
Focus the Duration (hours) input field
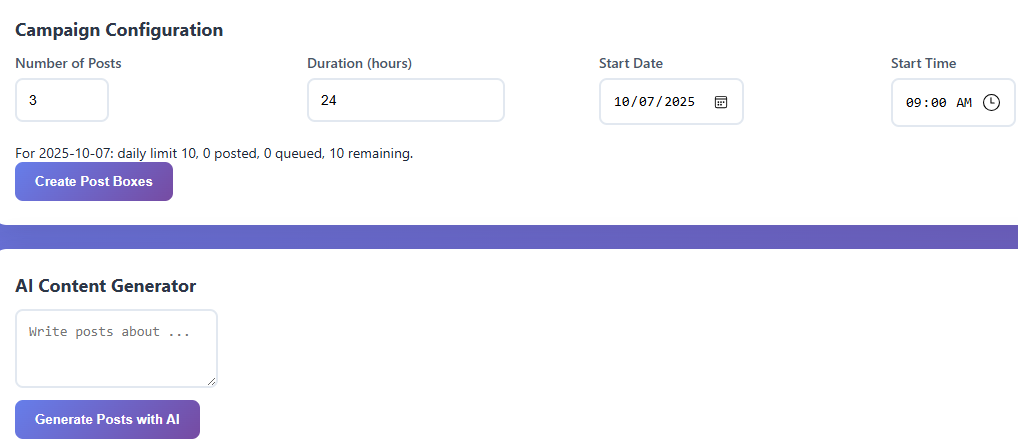(405, 101)
